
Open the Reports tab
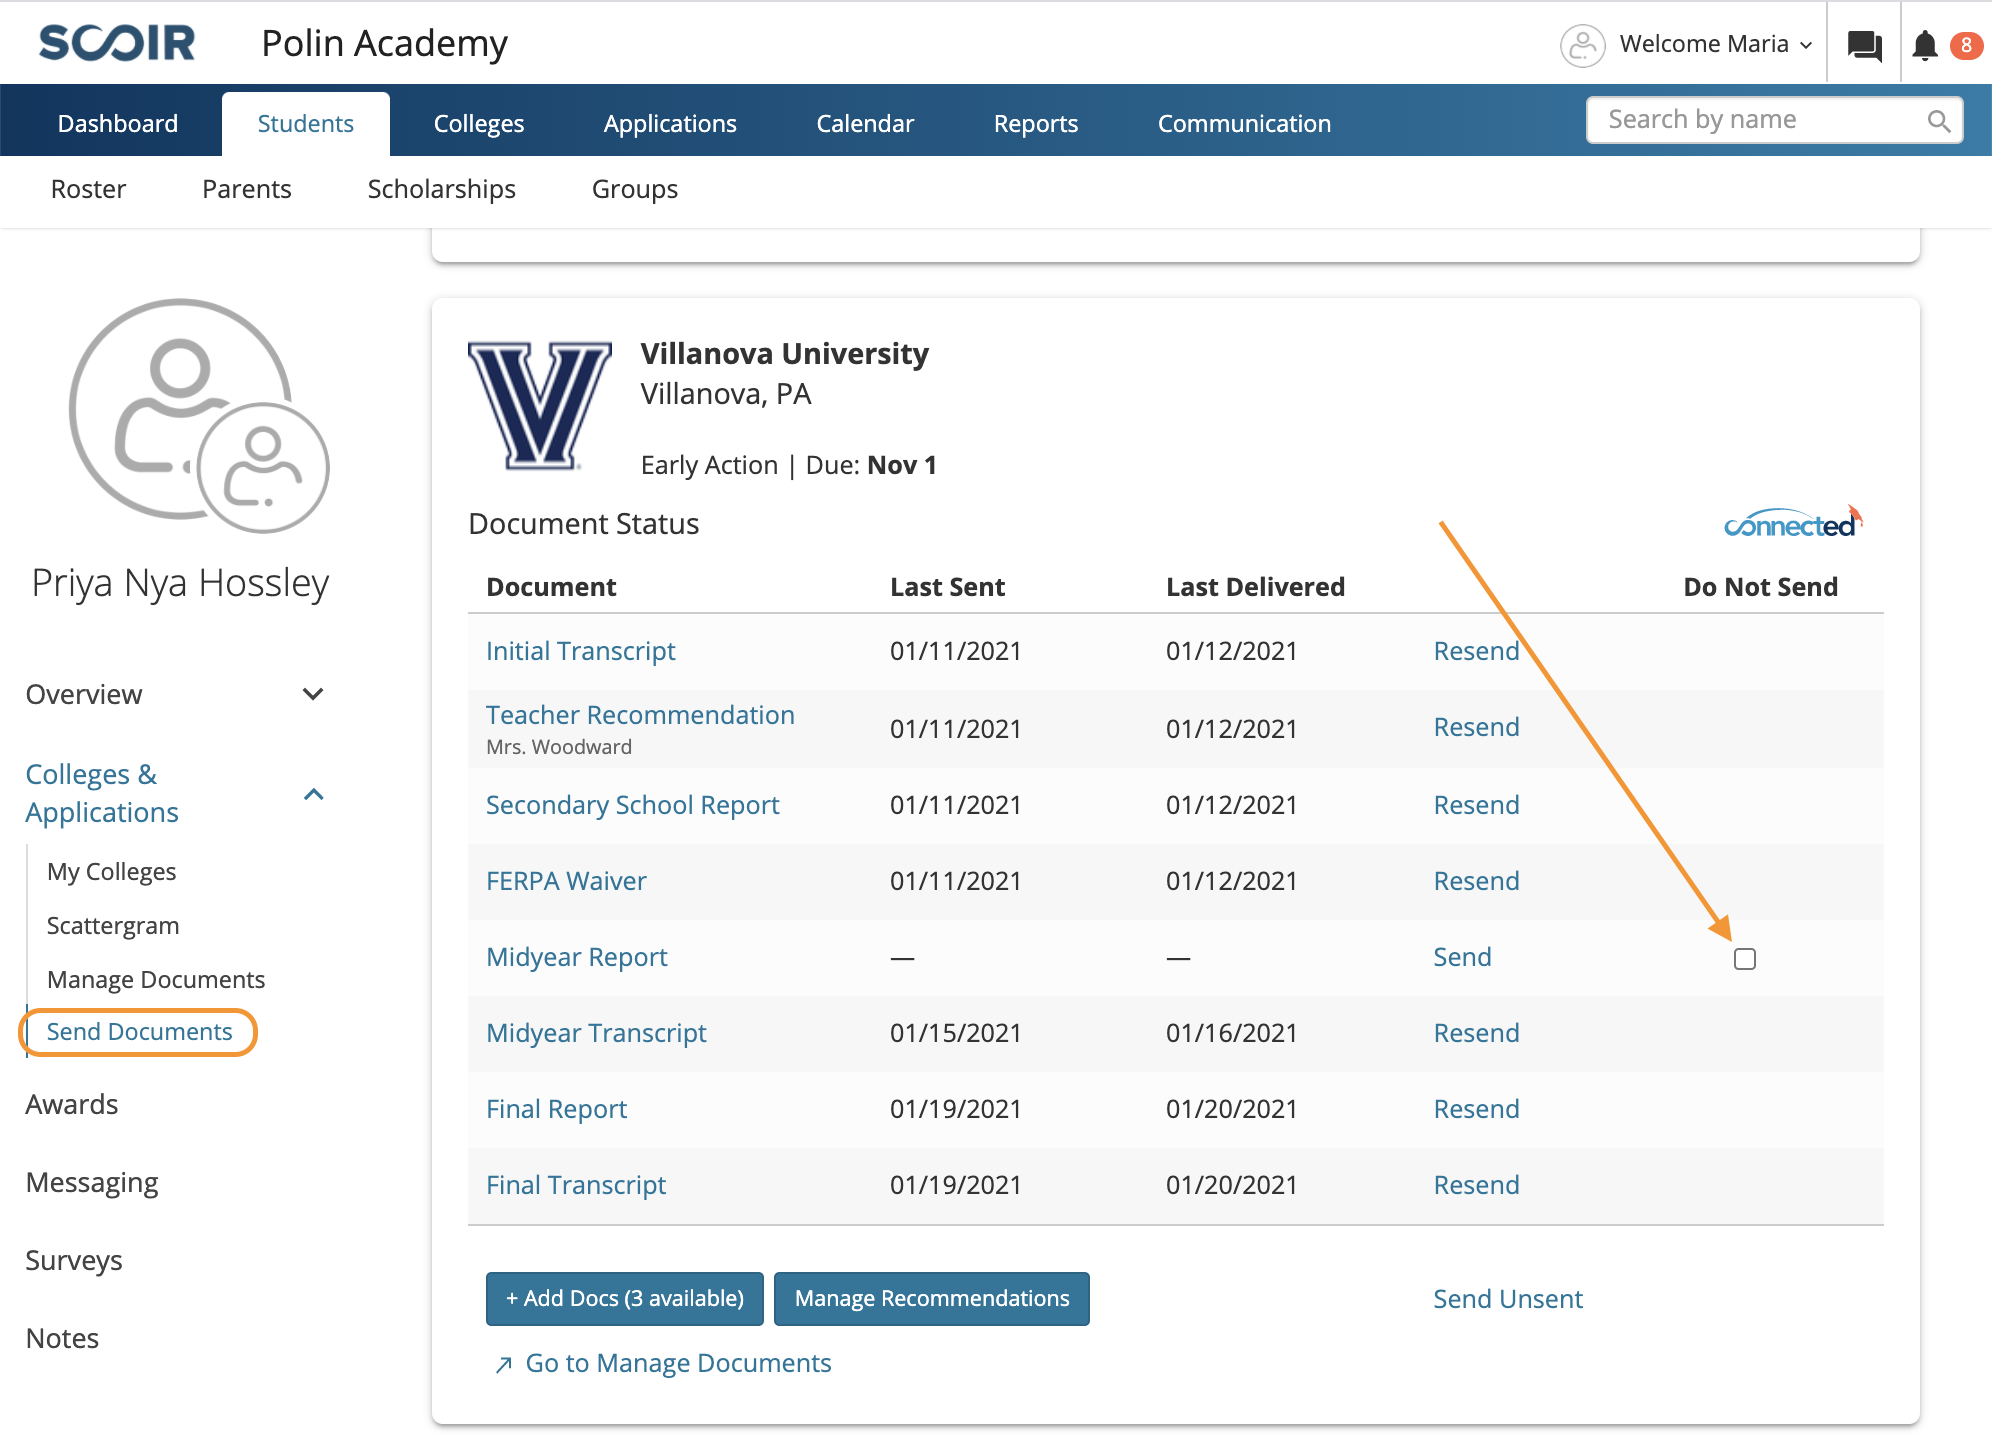click(1036, 124)
